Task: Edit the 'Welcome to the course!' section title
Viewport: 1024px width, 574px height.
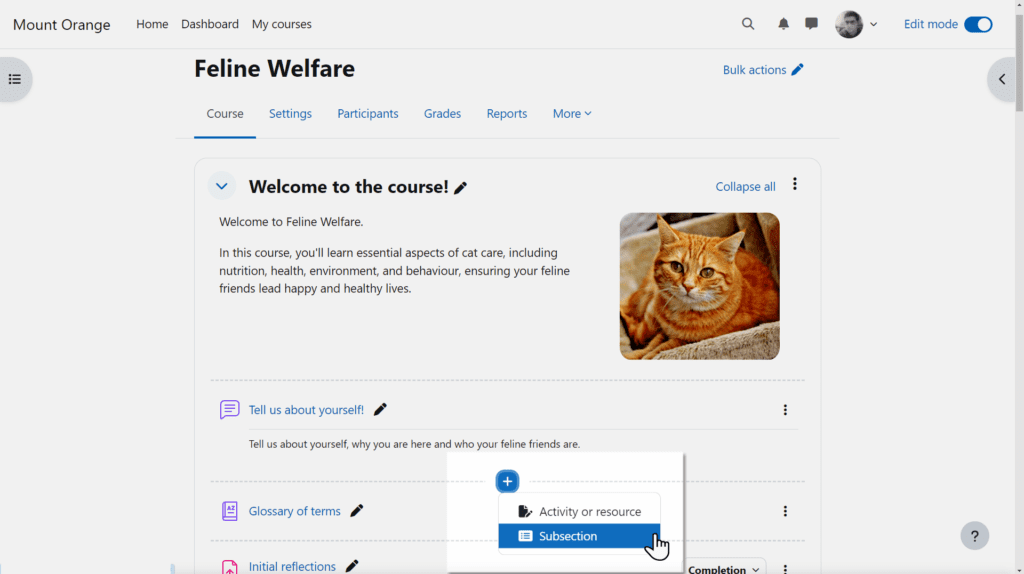Action: 461,188
